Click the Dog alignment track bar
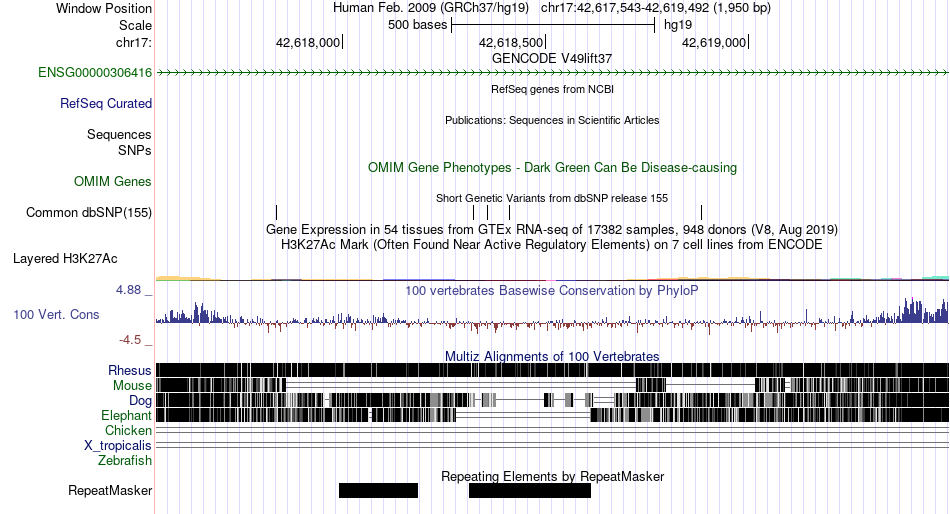This screenshot has height=514, width=950. pos(552,400)
